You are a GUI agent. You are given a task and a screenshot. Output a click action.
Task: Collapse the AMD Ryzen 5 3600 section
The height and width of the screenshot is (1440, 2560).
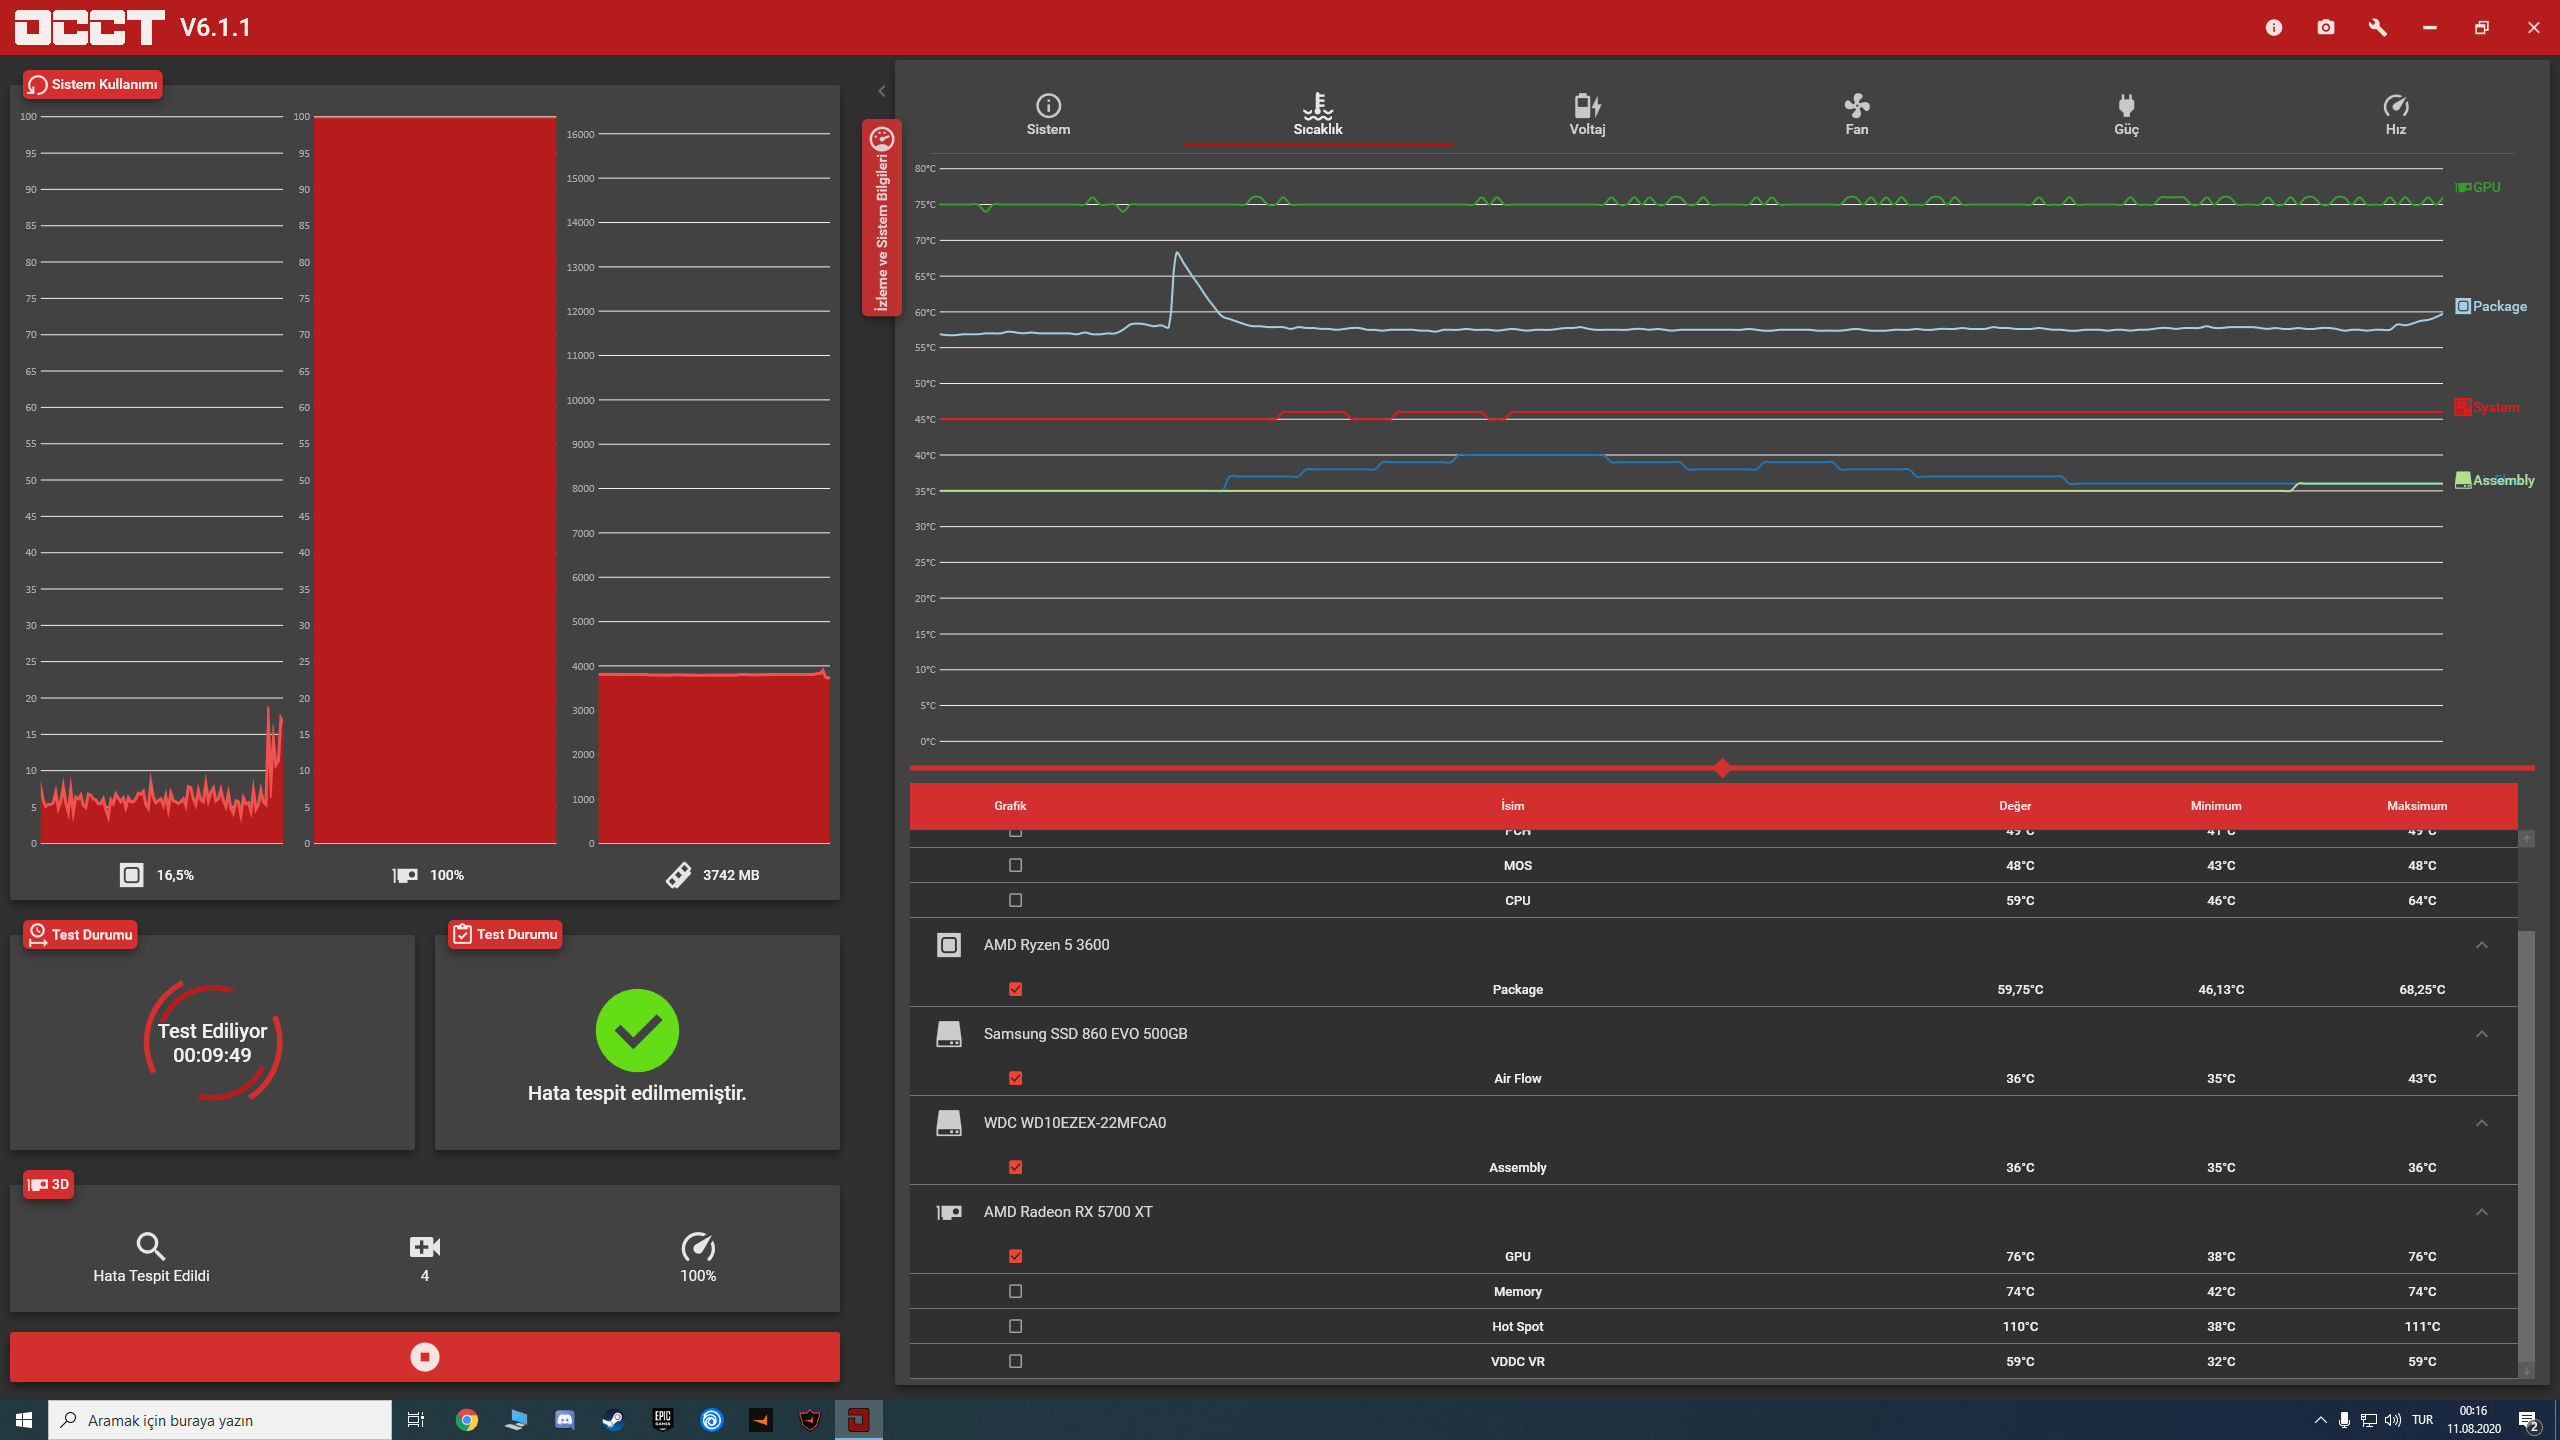(x=2481, y=945)
